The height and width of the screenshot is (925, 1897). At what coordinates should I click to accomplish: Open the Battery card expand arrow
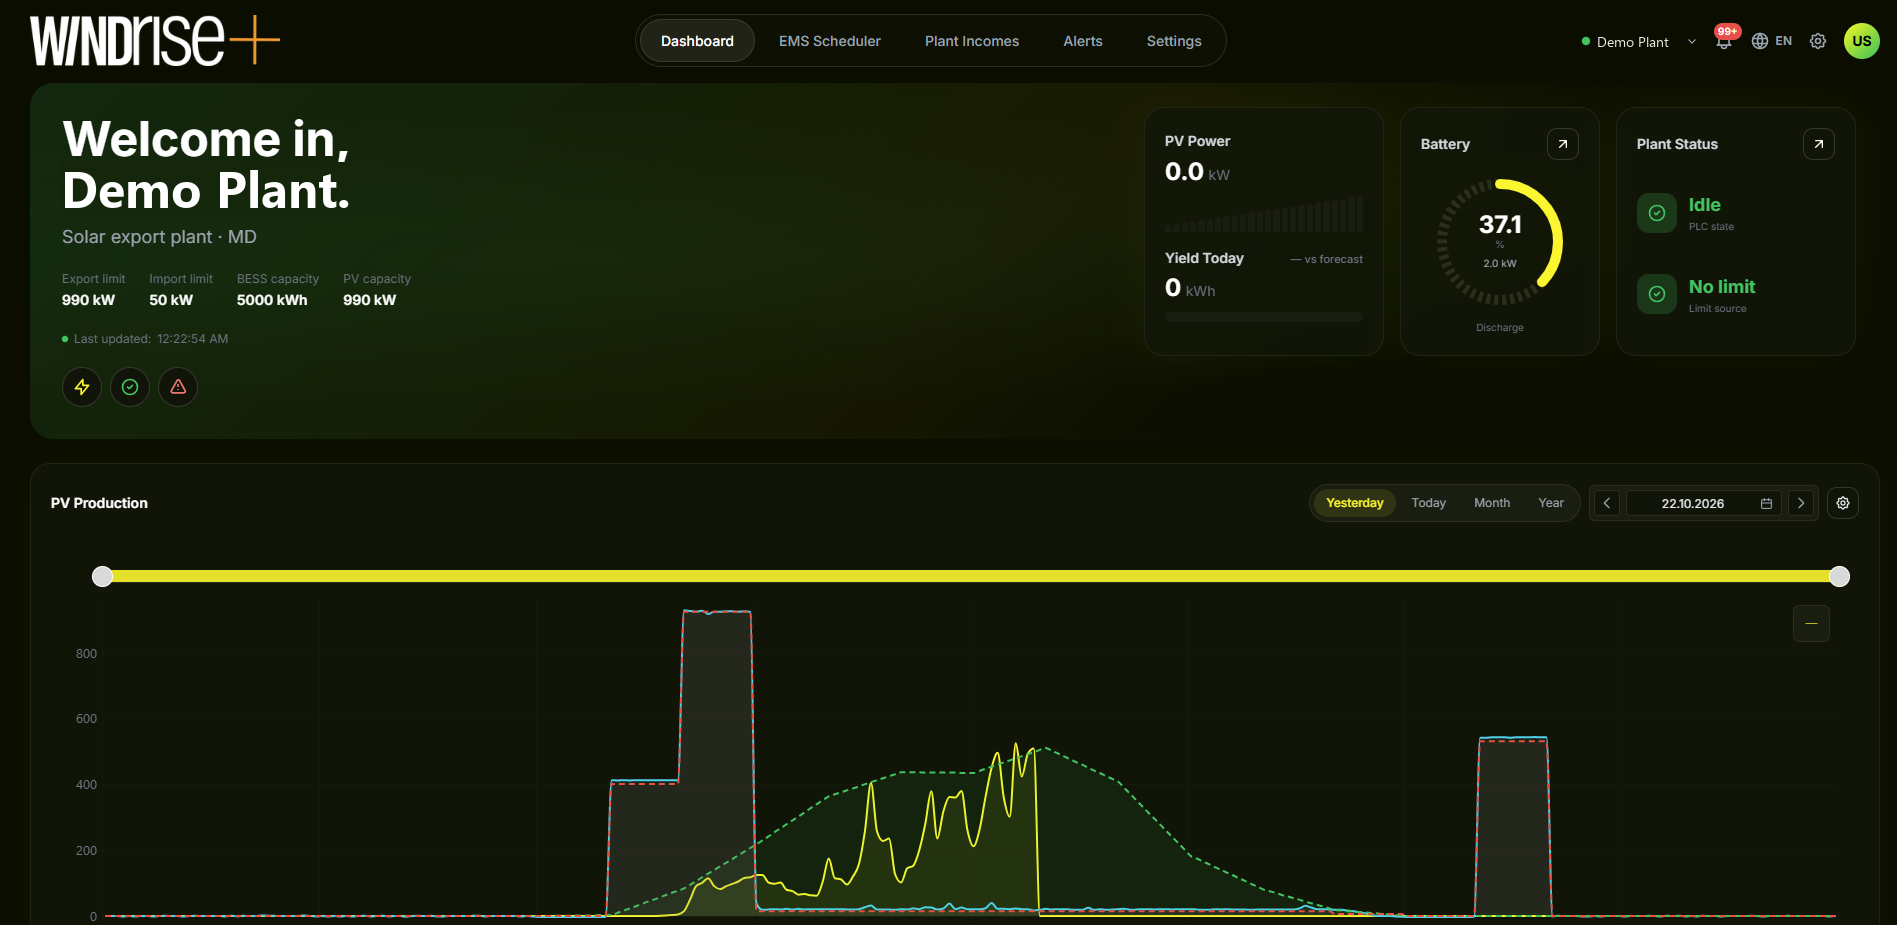(x=1562, y=144)
